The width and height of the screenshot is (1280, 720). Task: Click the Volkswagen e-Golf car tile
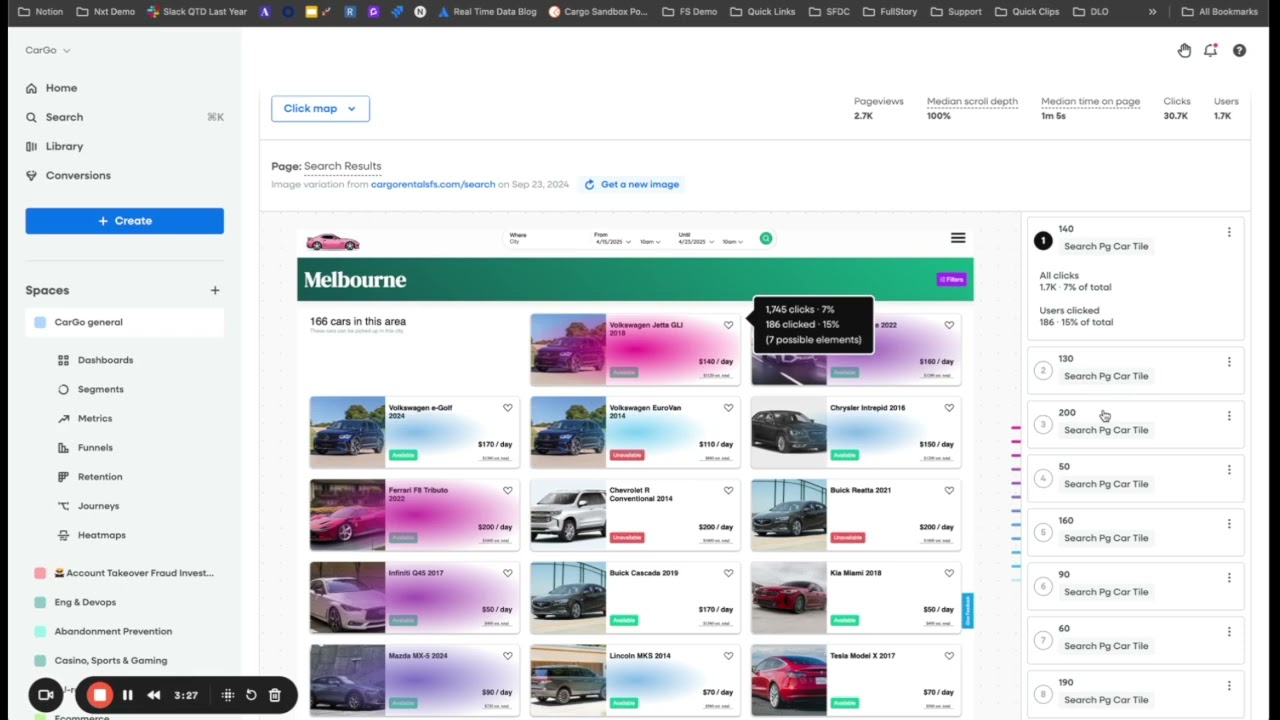(x=414, y=432)
